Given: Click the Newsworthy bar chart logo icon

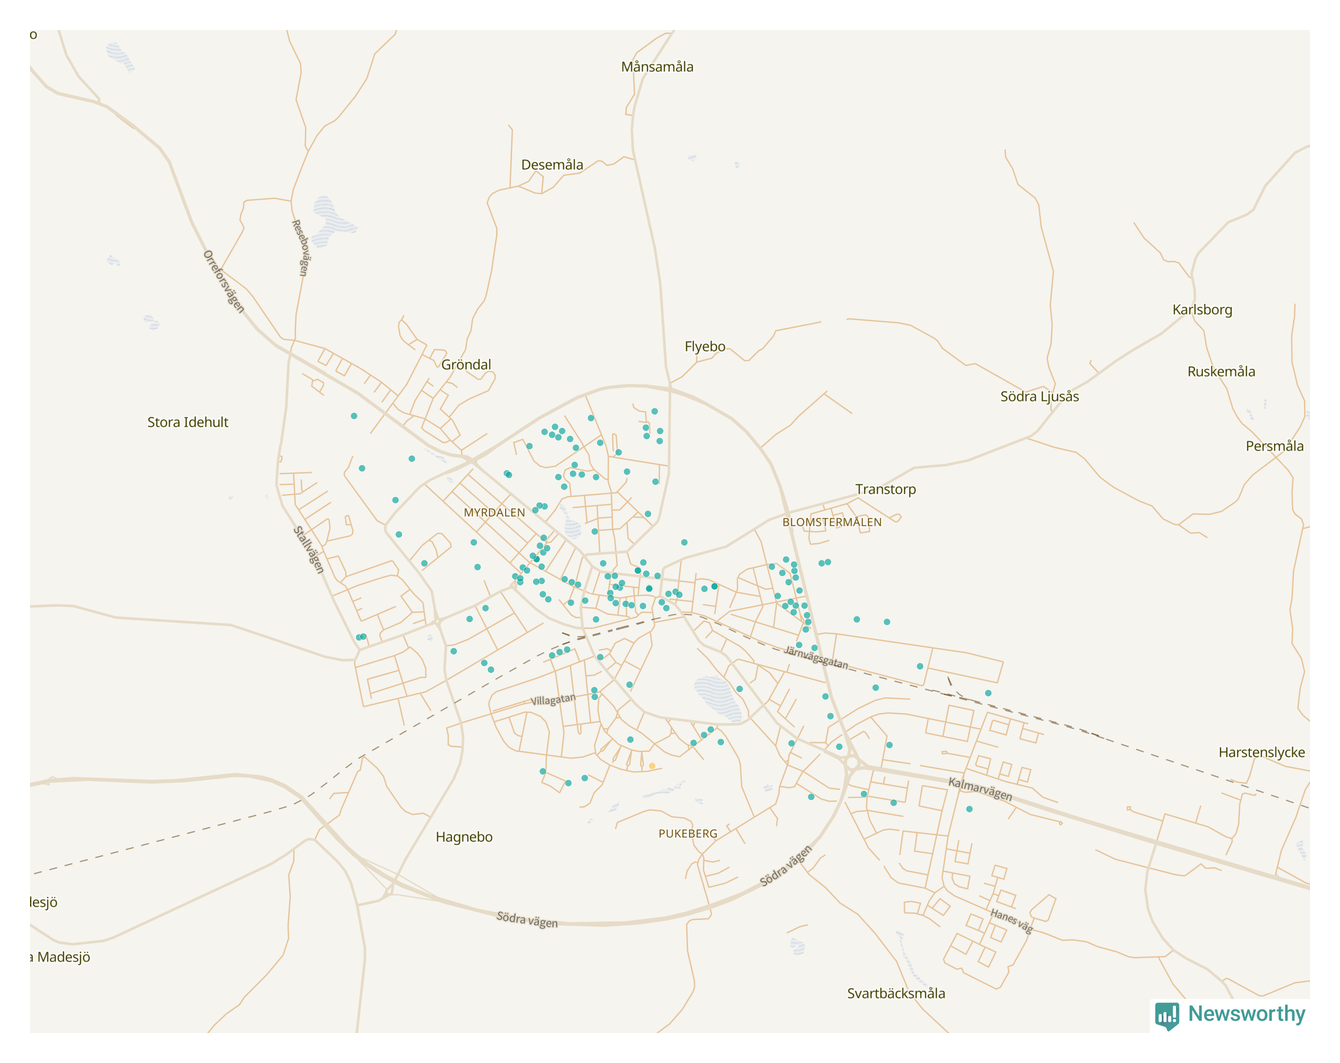Looking at the screenshot, I should click(1167, 1015).
